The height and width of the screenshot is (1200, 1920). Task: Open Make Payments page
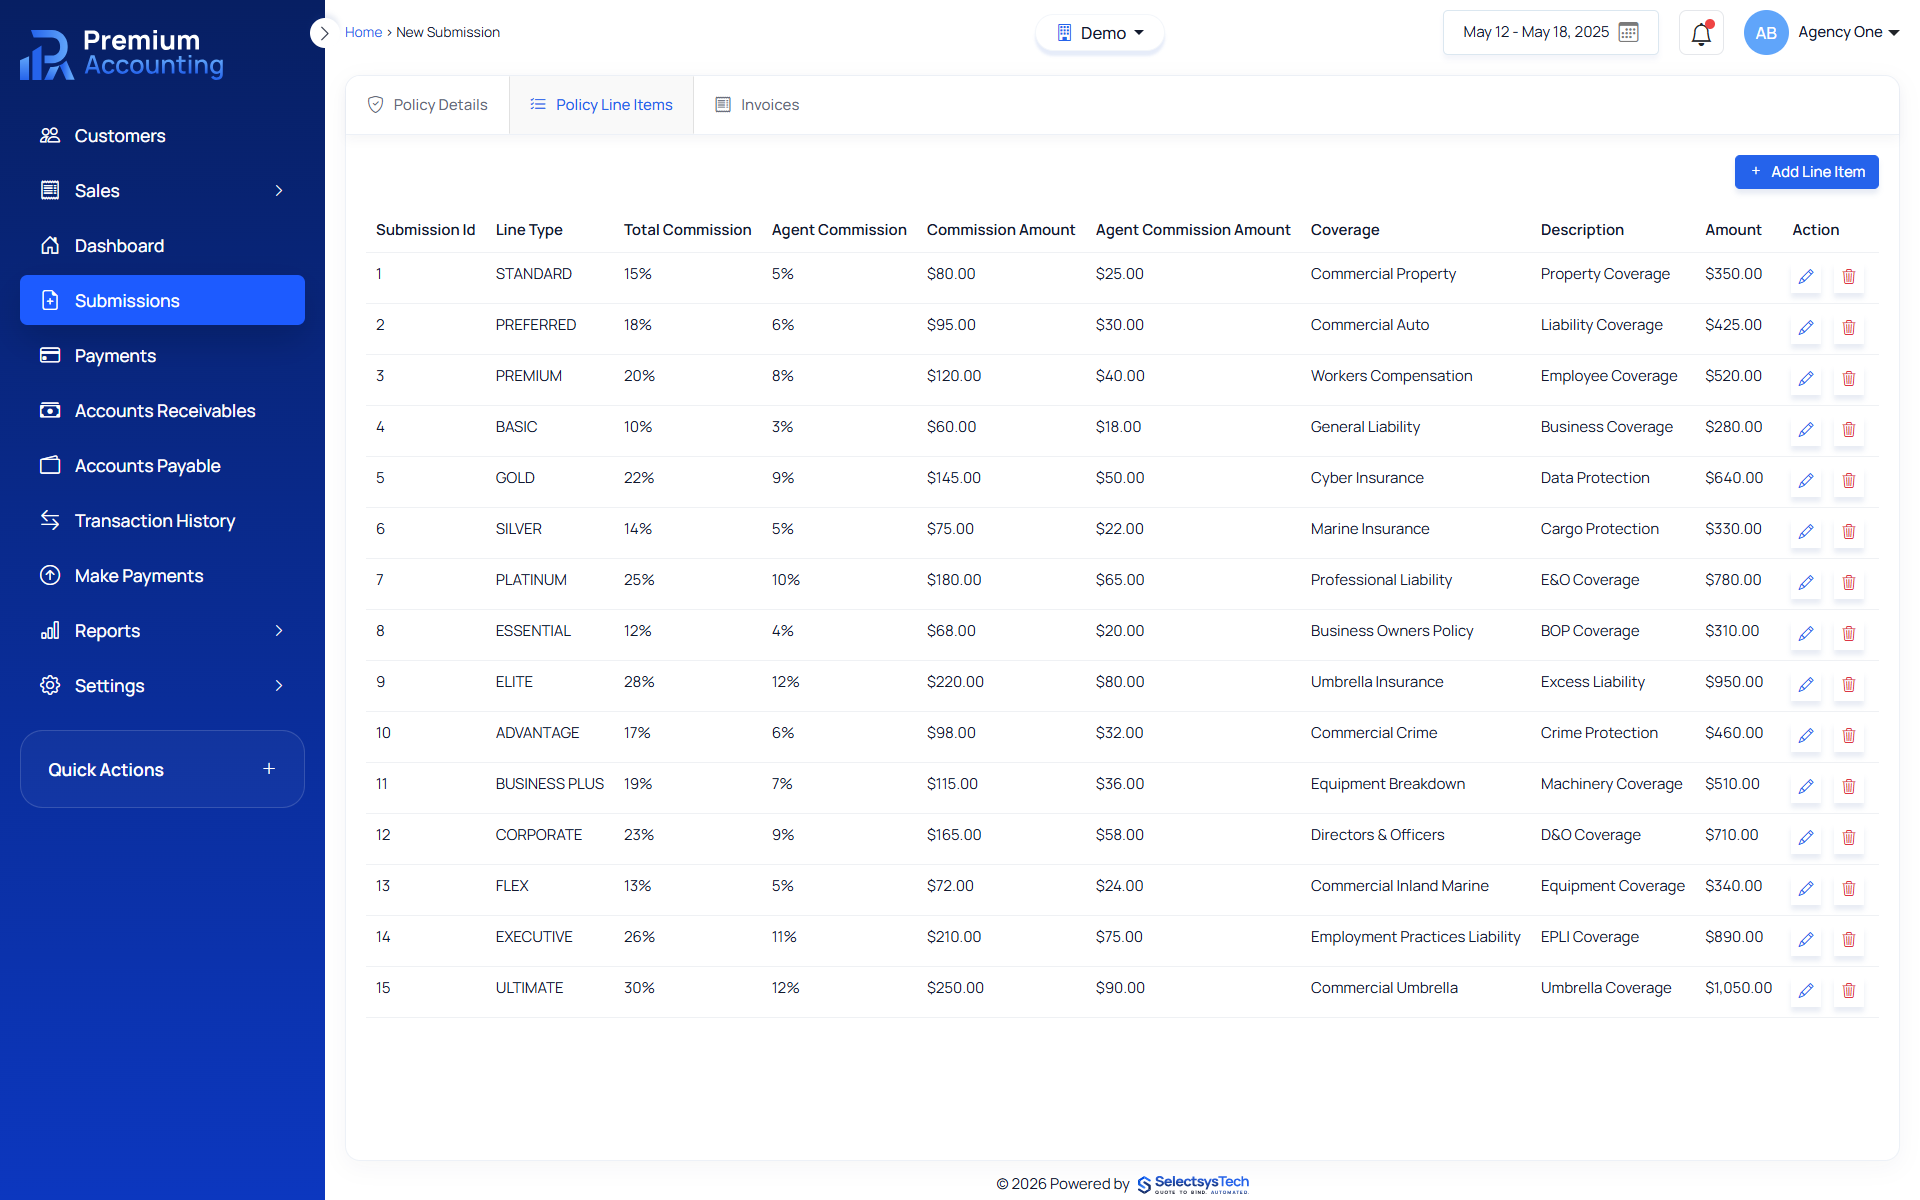click(162, 575)
